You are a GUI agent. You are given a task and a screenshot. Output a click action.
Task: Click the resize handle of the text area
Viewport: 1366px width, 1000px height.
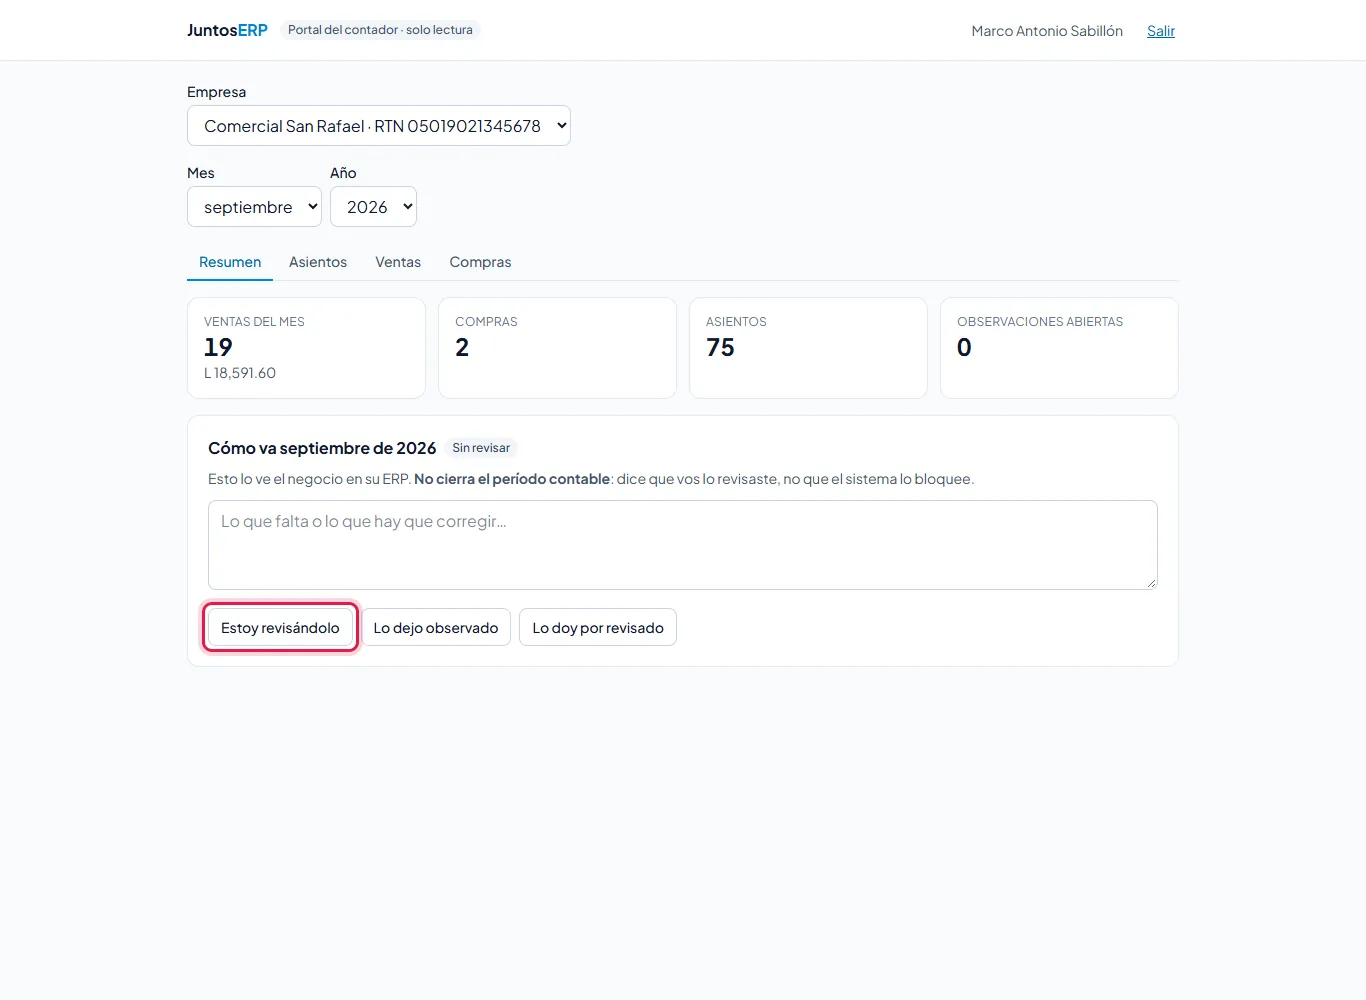1151,583
